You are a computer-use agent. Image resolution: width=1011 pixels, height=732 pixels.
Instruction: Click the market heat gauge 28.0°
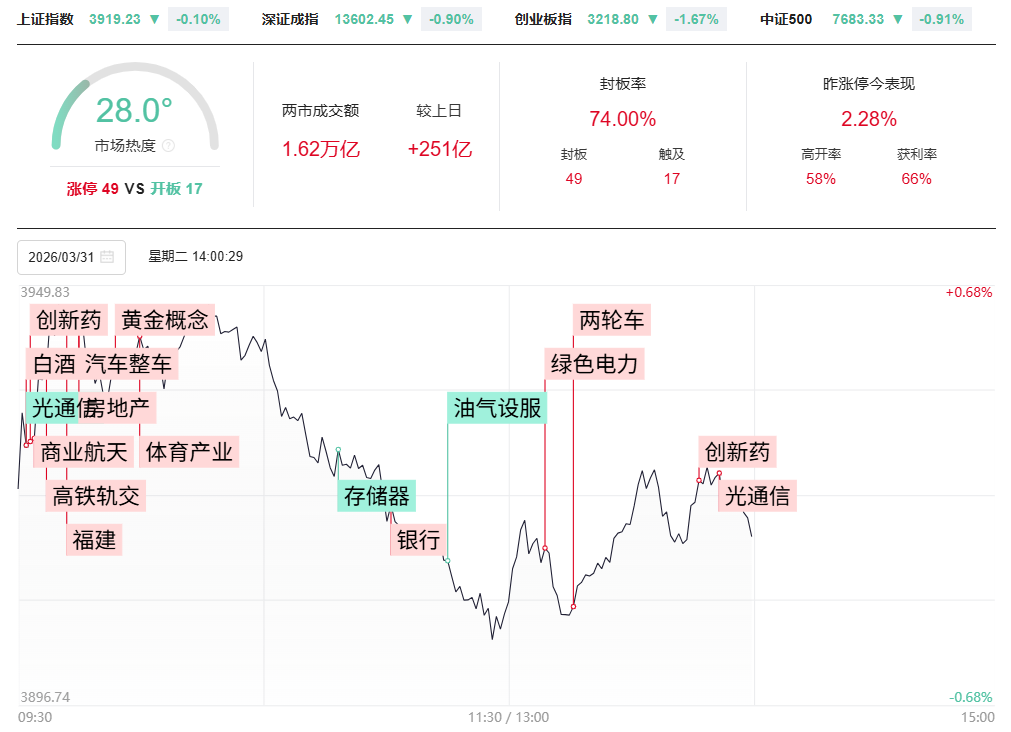pyautogui.click(x=134, y=111)
